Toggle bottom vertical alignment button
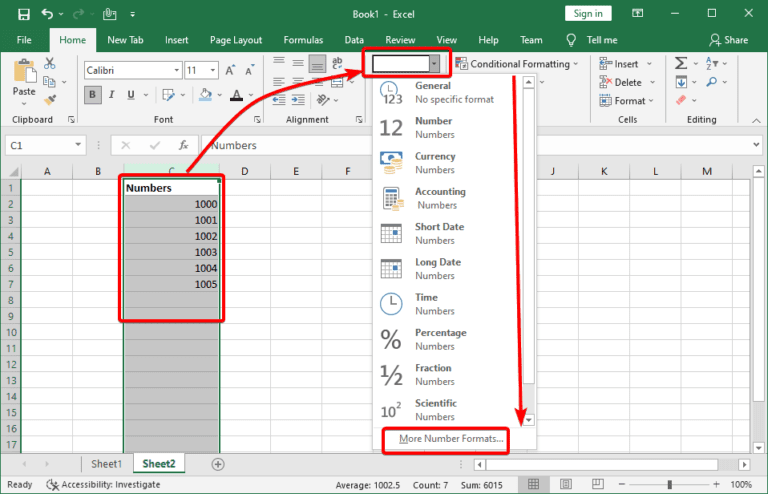The height and width of the screenshot is (494, 768). point(317,64)
